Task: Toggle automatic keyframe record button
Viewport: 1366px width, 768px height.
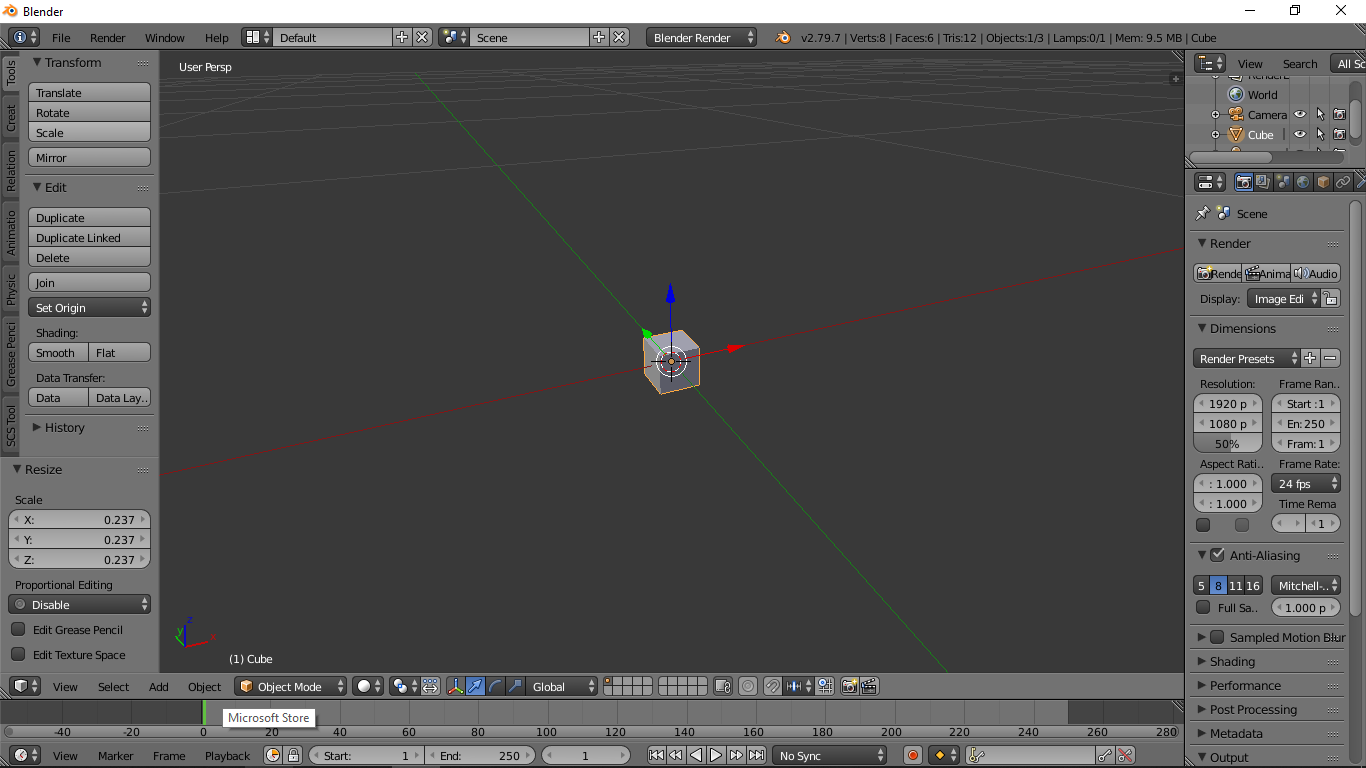Action: coord(912,755)
